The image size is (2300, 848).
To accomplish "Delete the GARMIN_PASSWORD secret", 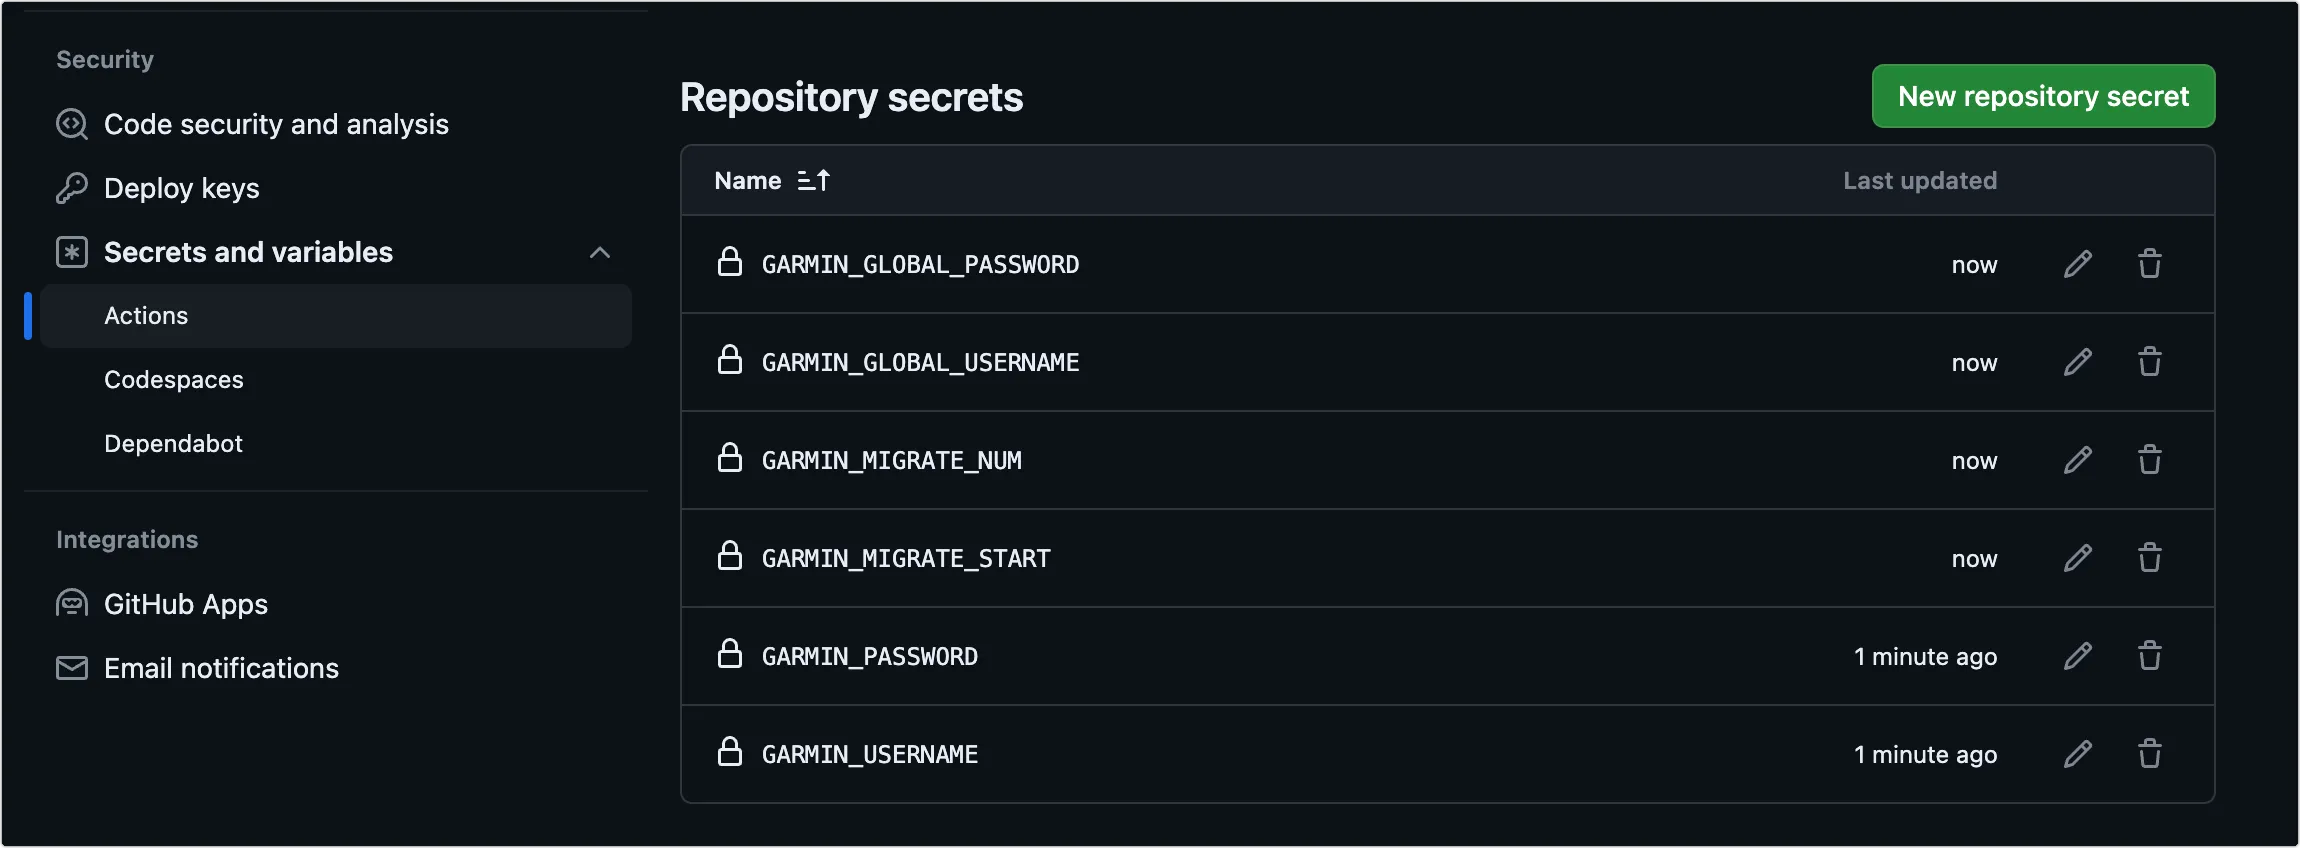I will pyautogui.click(x=2149, y=656).
